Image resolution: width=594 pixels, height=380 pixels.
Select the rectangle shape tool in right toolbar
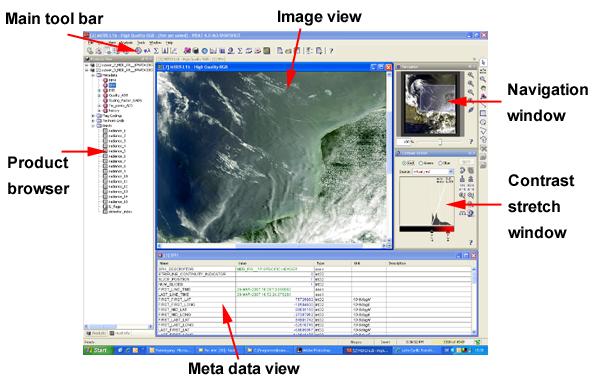tap(483, 113)
